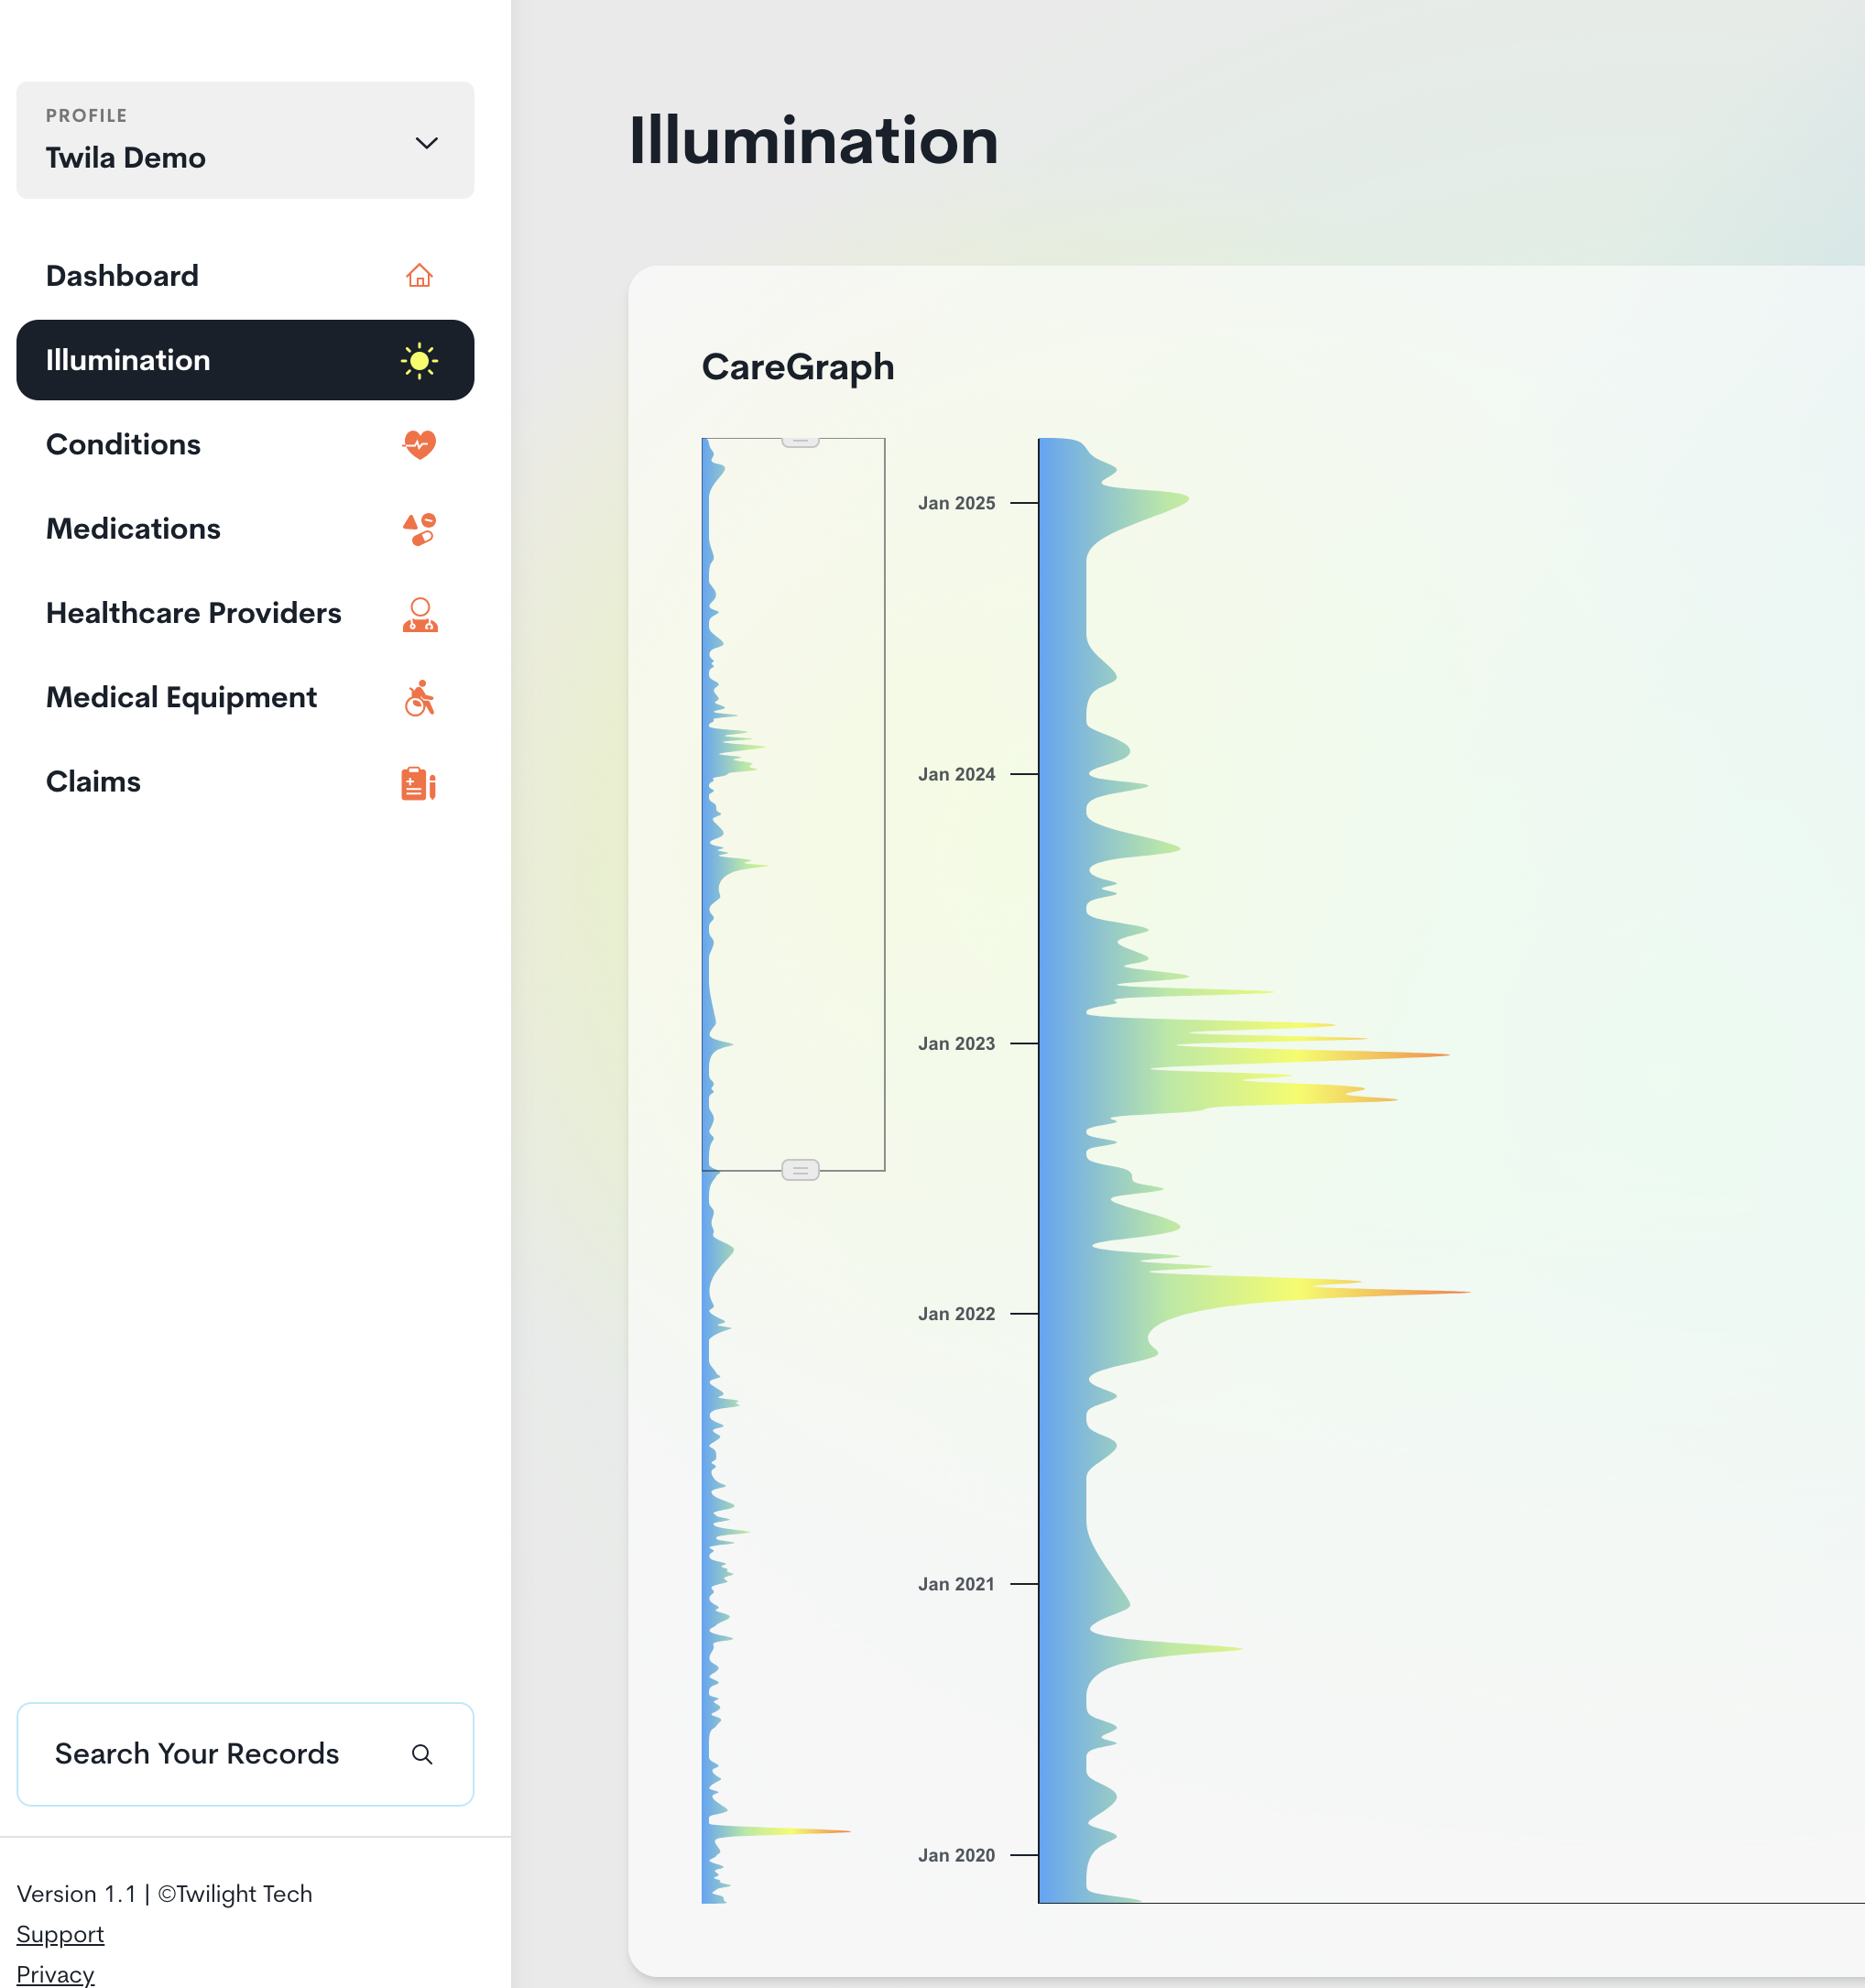Click the pills icon beside Medications
Screen dimensions: 1865x1988
(420, 529)
